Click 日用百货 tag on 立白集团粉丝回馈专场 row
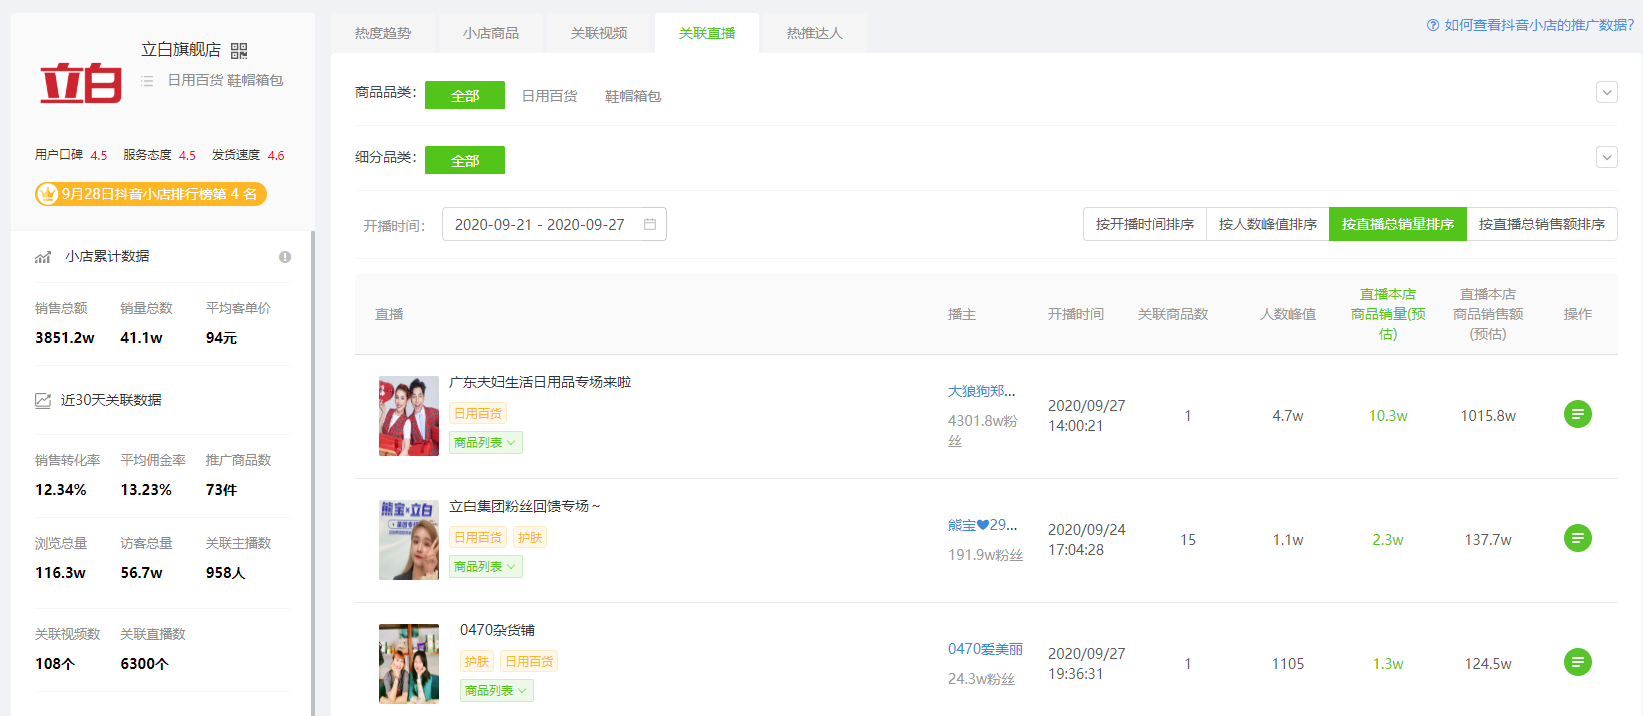Viewport: 1643px width, 716px height. tap(478, 537)
